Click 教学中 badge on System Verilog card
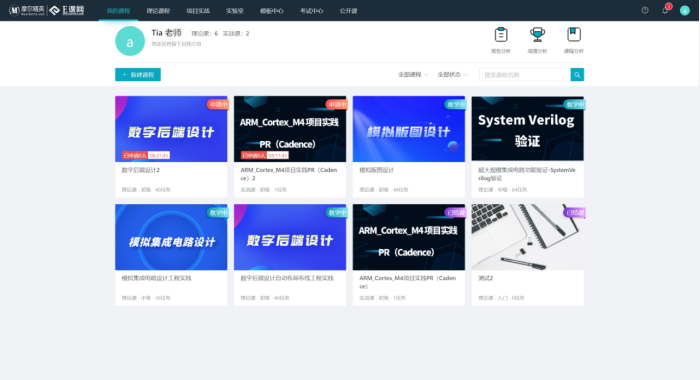 tap(574, 104)
